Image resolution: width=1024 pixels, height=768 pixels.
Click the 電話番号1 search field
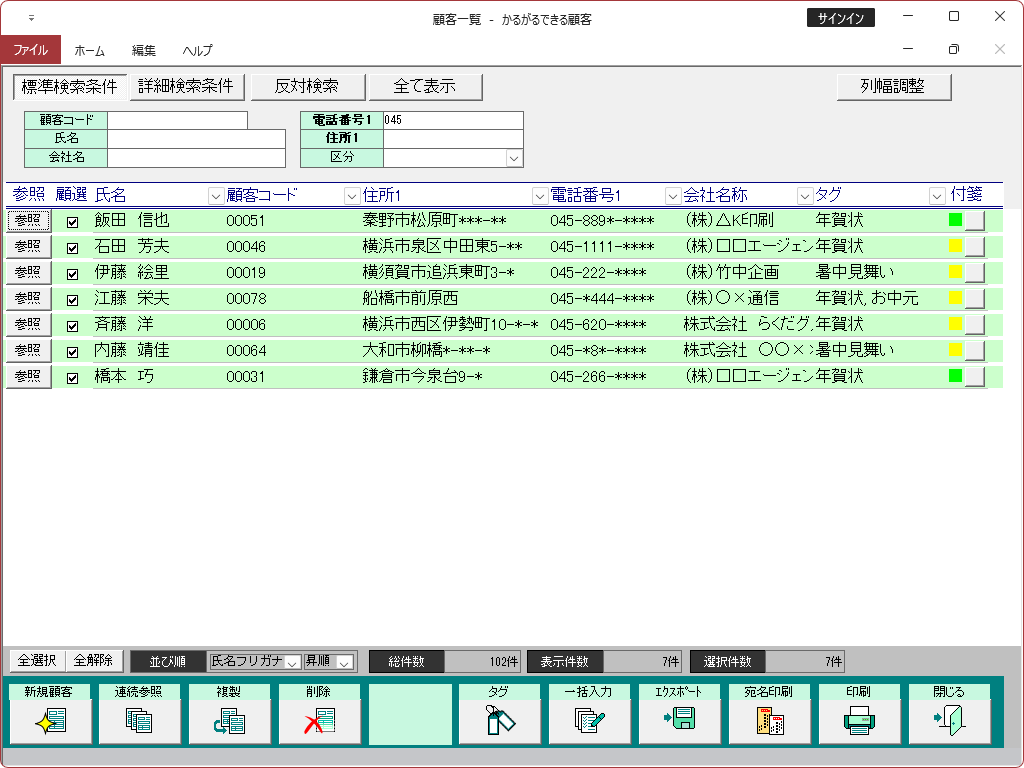[x=452, y=120]
